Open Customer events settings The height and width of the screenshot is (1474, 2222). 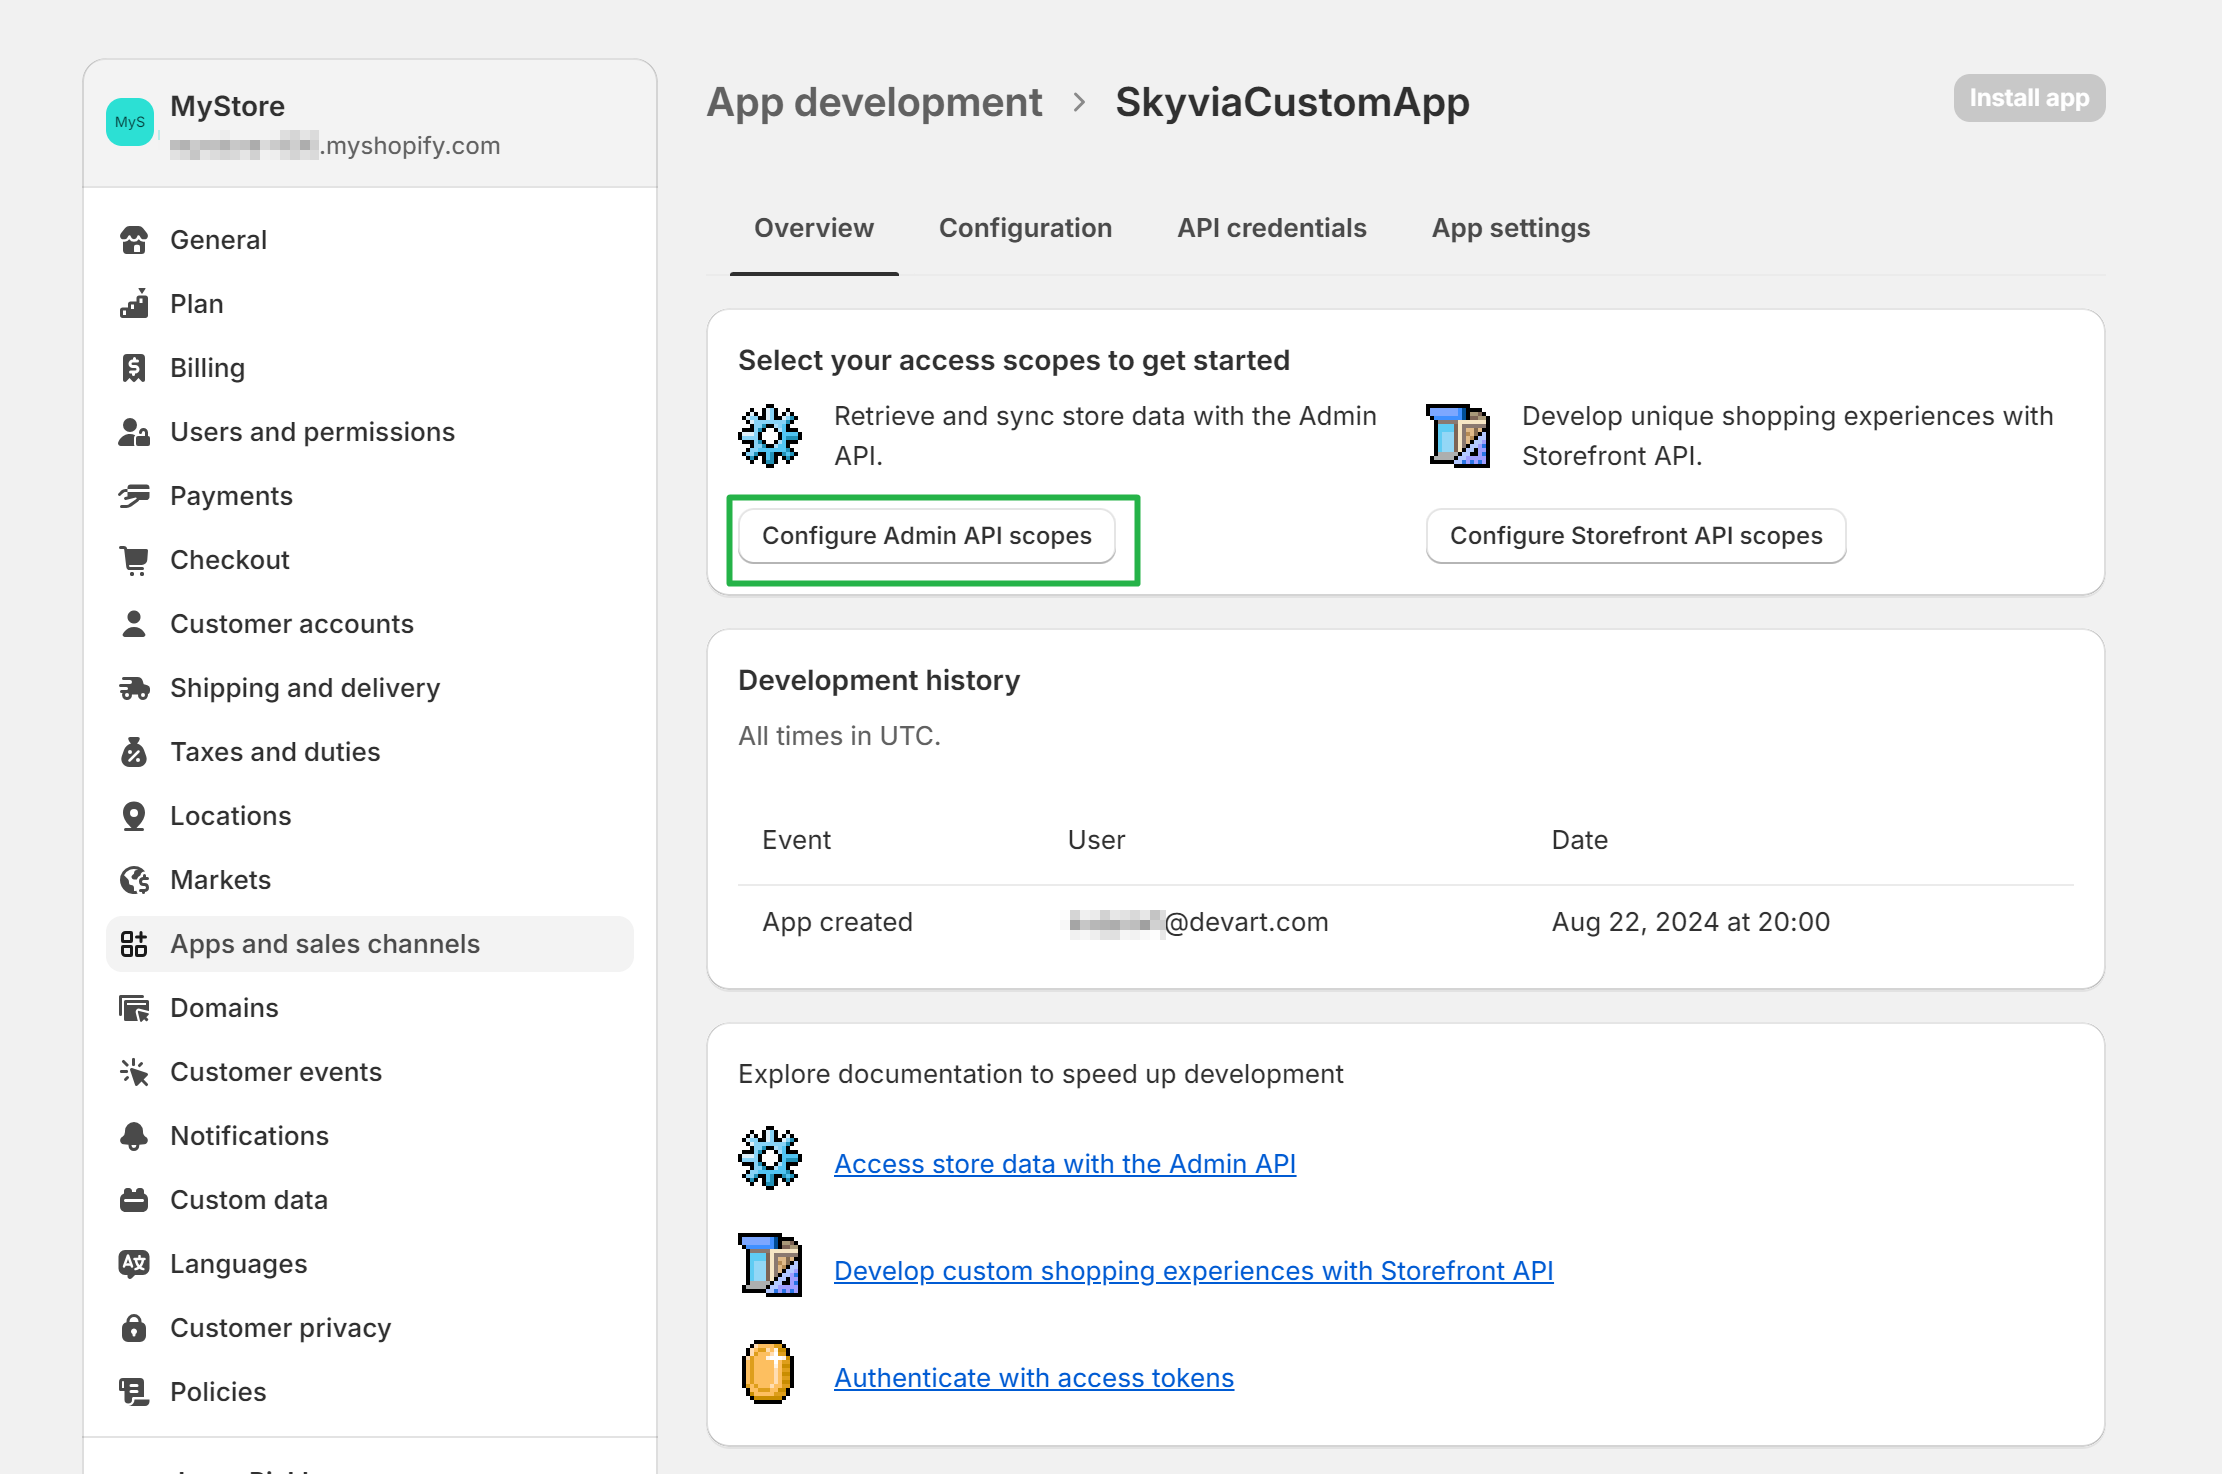coord(370,1072)
